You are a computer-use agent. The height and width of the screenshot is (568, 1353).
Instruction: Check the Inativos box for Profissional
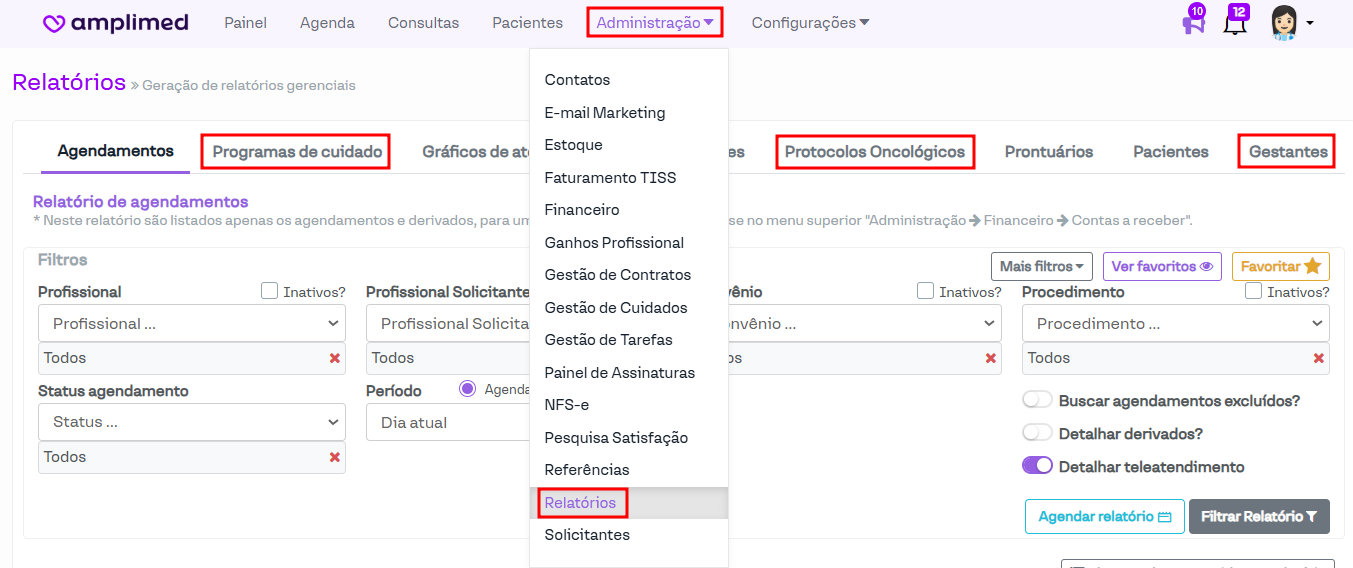coord(269,291)
